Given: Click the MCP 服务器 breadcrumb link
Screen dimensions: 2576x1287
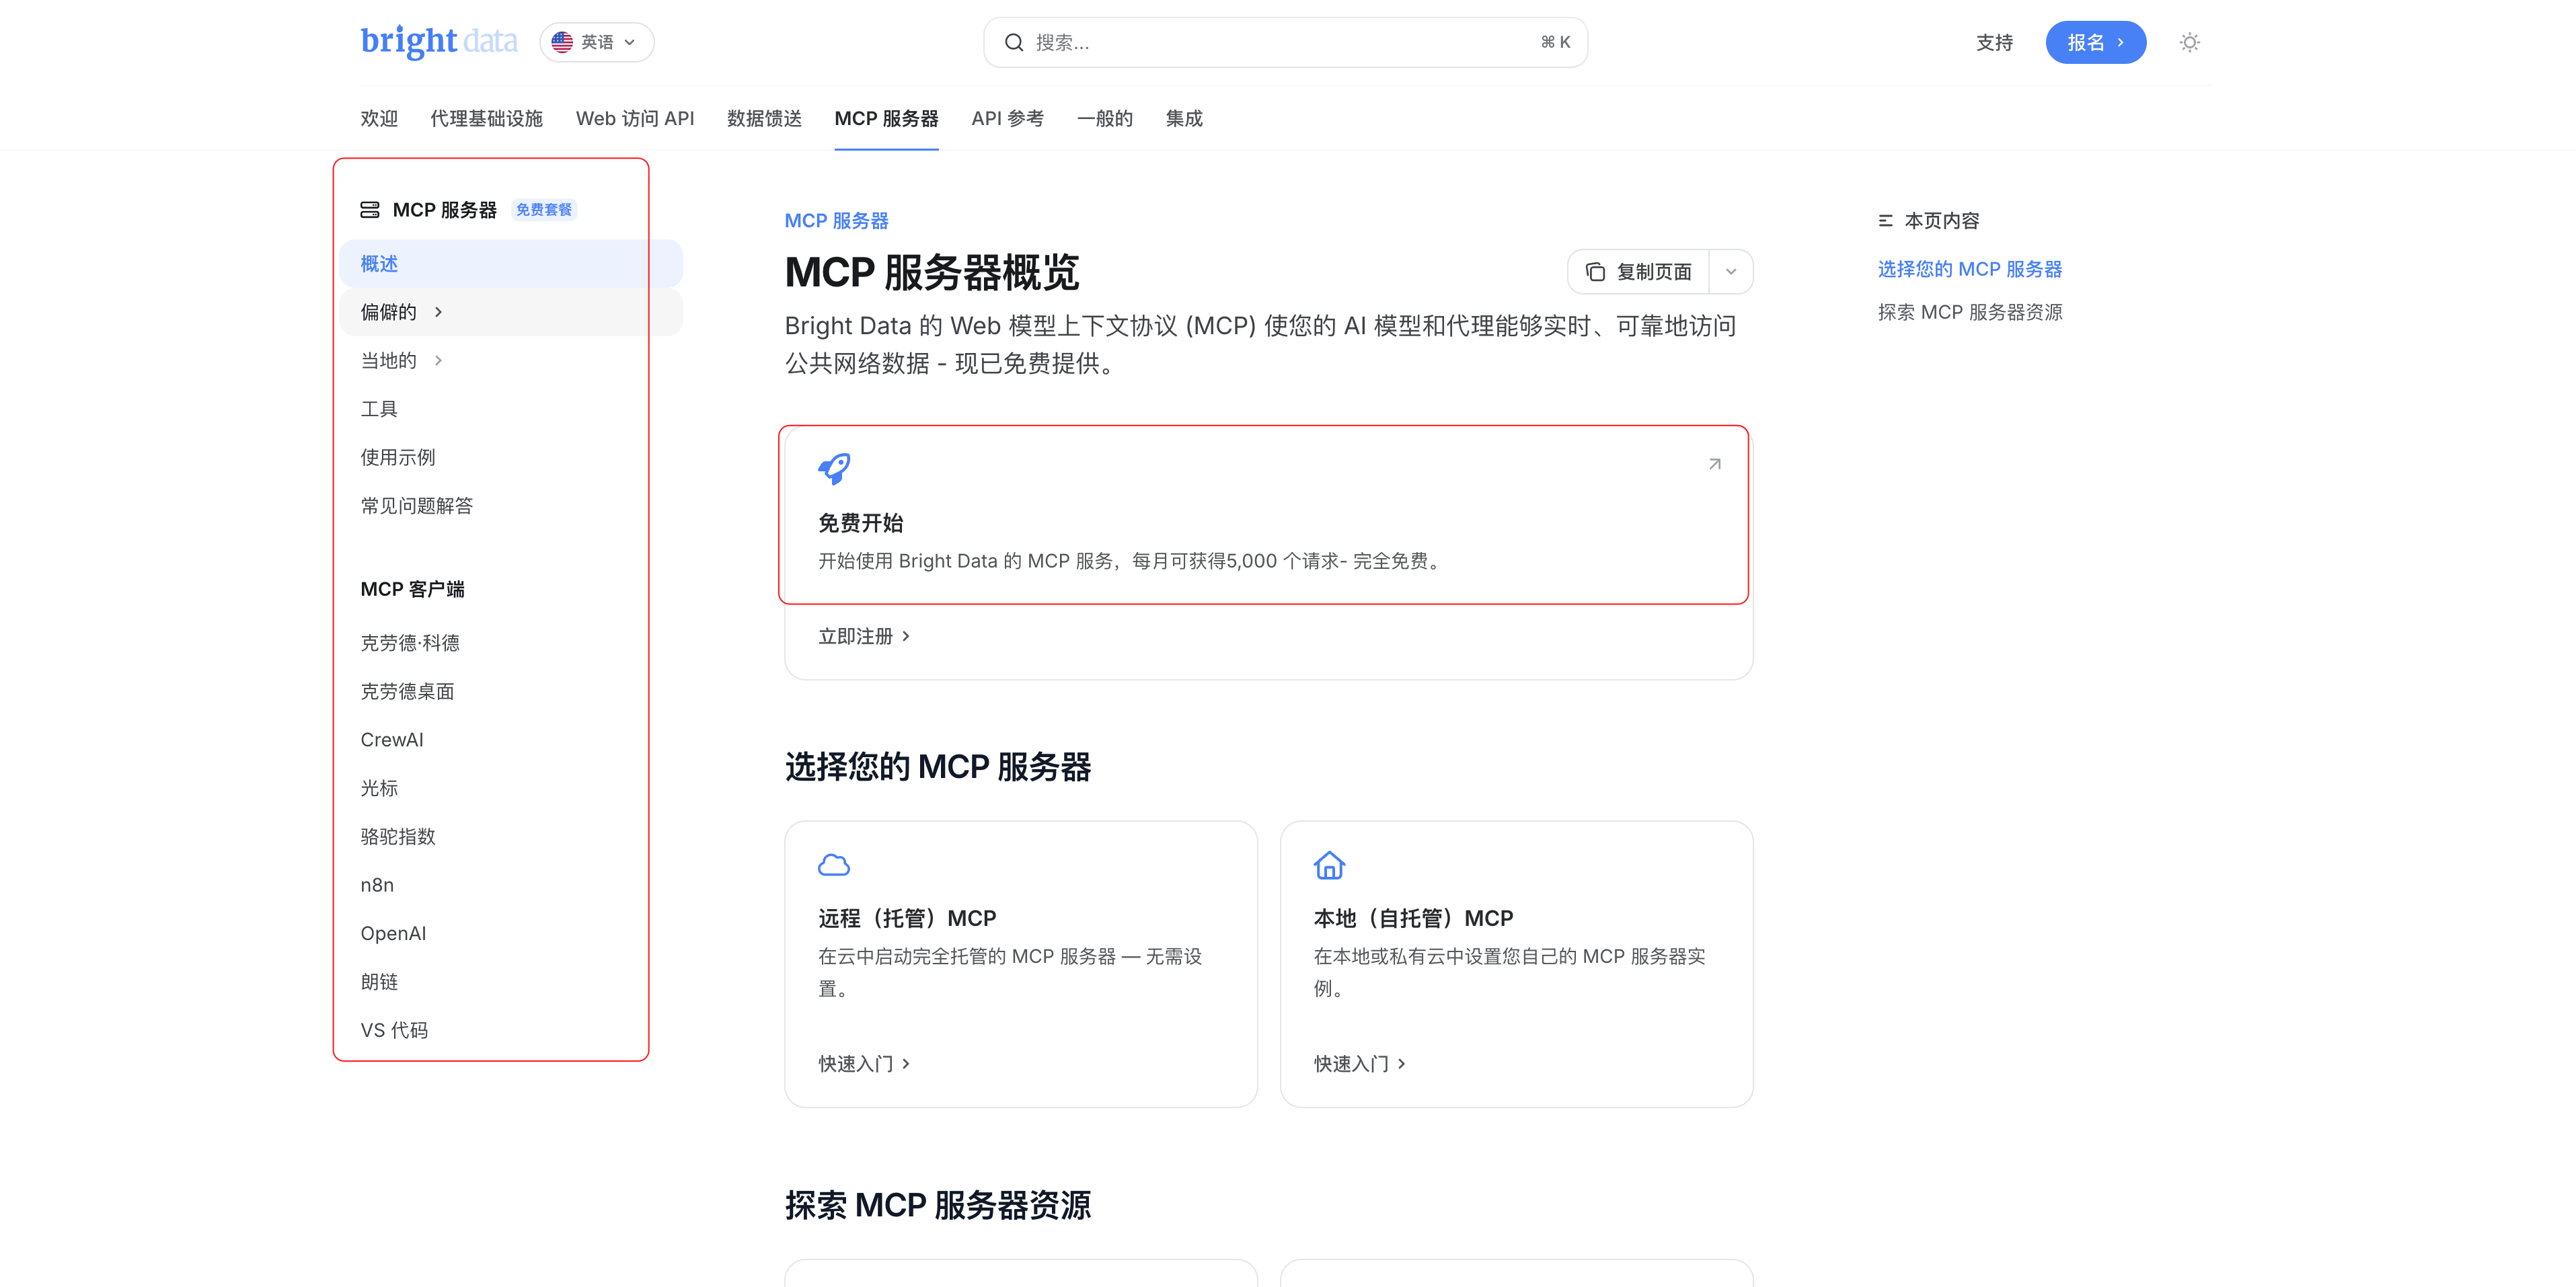Looking at the screenshot, I should 836,220.
